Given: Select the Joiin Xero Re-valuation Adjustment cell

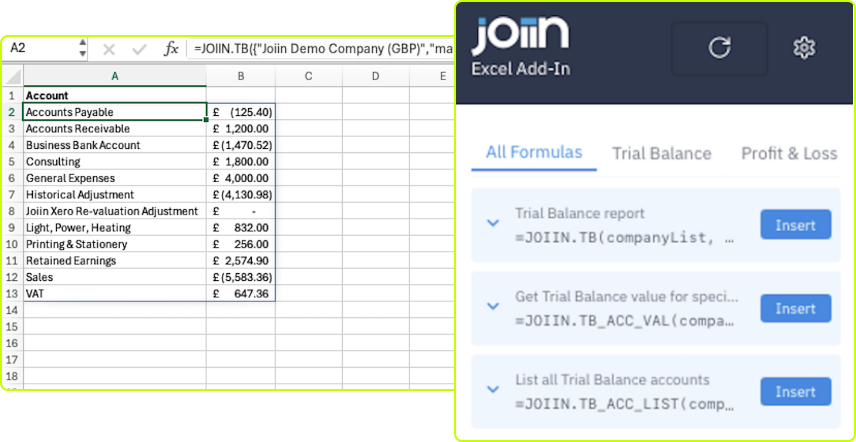Looking at the screenshot, I should coord(115,211).
